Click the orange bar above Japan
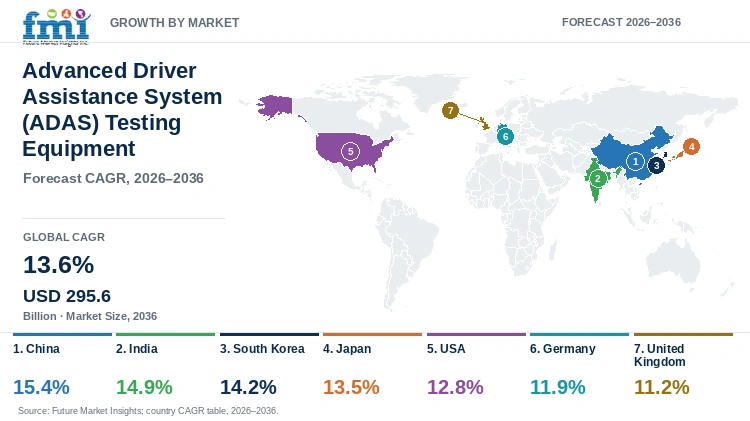The height and width of the screenshot is (421, 750). [x=372, y=334]
